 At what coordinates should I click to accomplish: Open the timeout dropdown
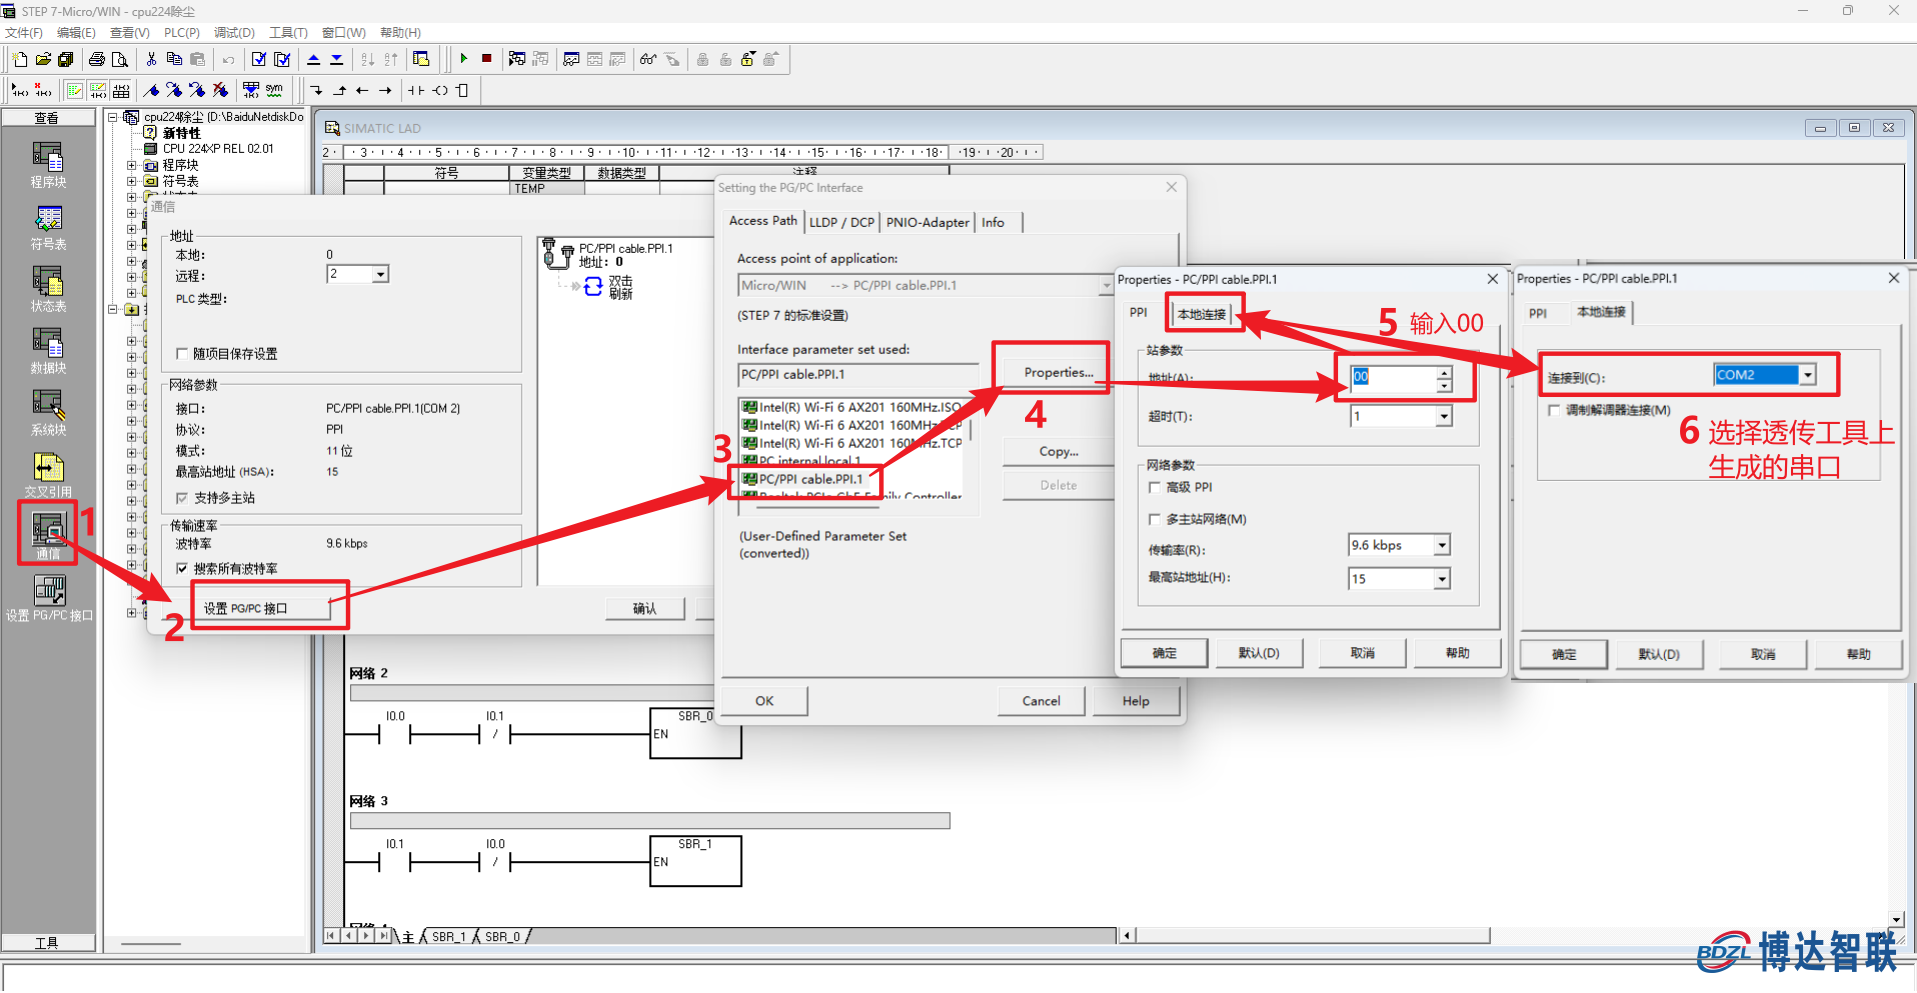click(1443, 417)
